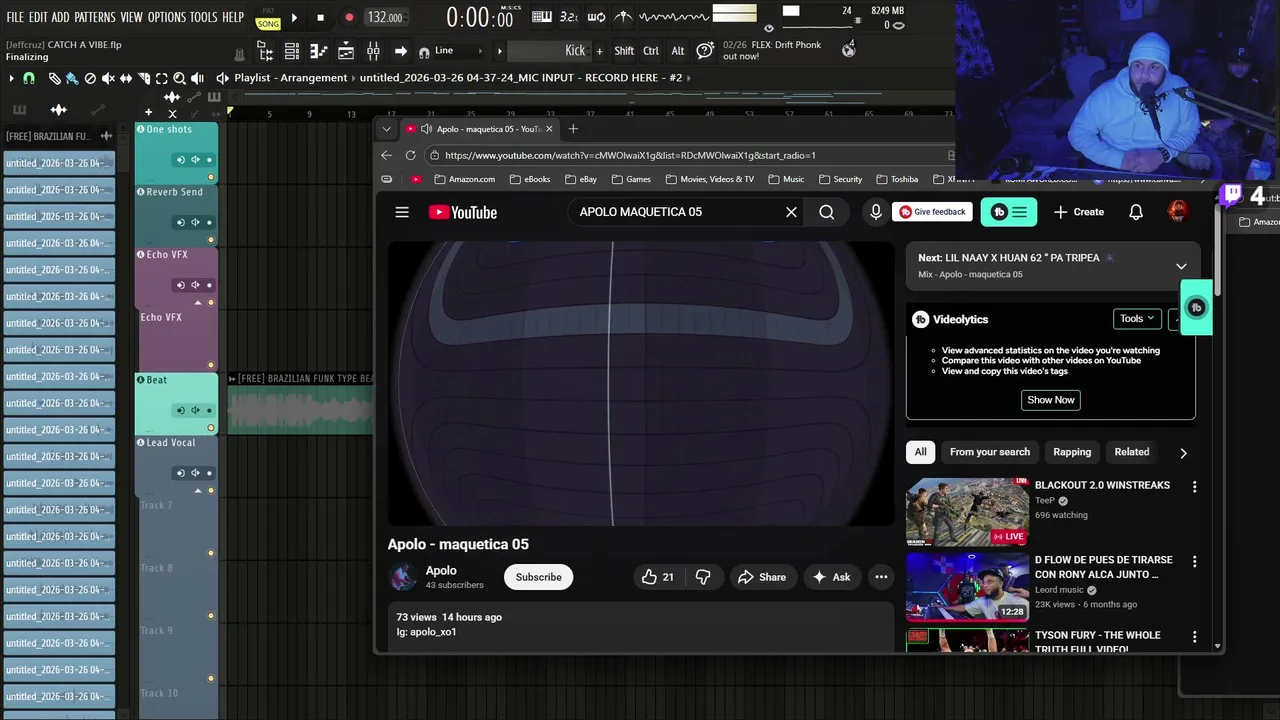Screen dimensions: 1280x720
Task: Select the Rapping filter chip
Action: (x=1072, y=452)
